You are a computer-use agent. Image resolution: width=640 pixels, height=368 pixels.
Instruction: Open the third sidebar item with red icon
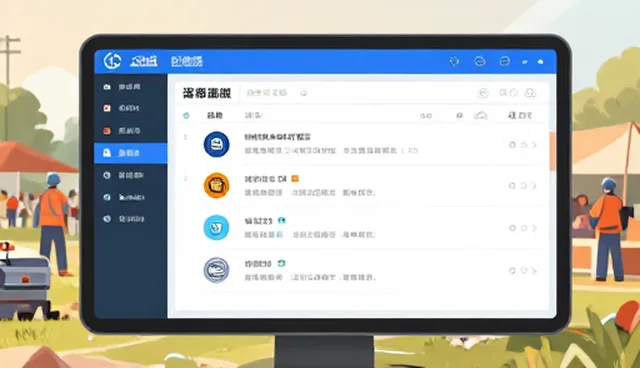pos(131,131)
